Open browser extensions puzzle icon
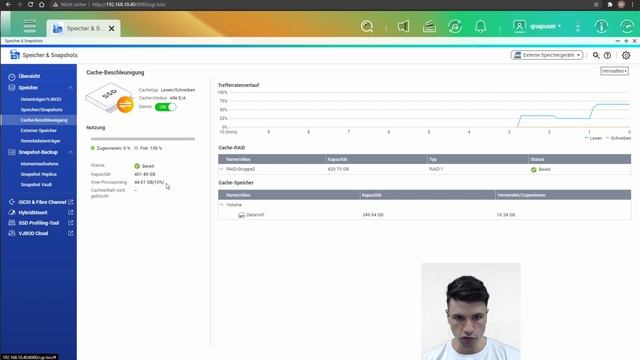 pos(609,4)
